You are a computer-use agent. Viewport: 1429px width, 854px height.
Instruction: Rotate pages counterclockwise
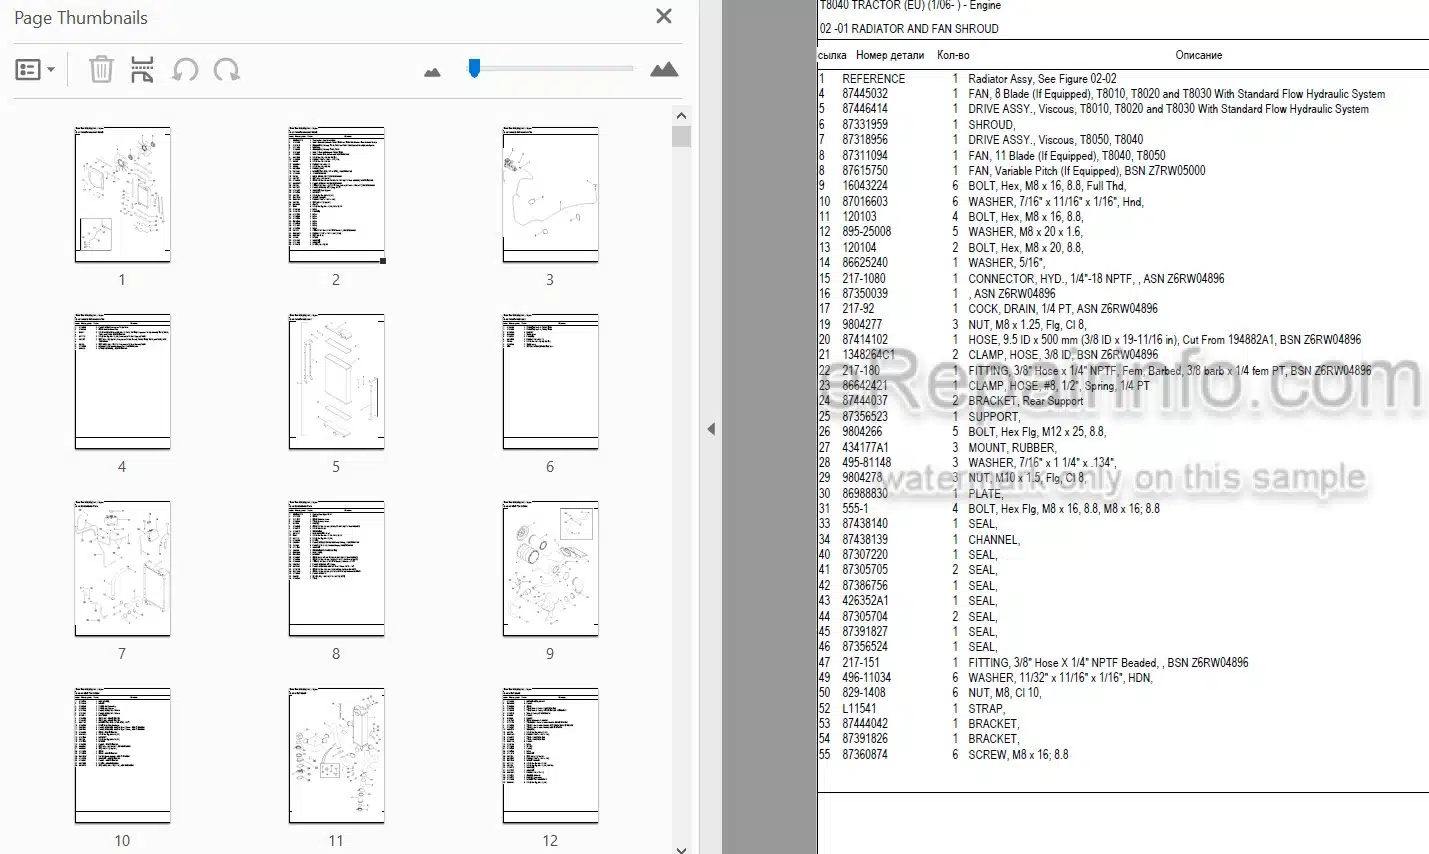pos(185,70)
